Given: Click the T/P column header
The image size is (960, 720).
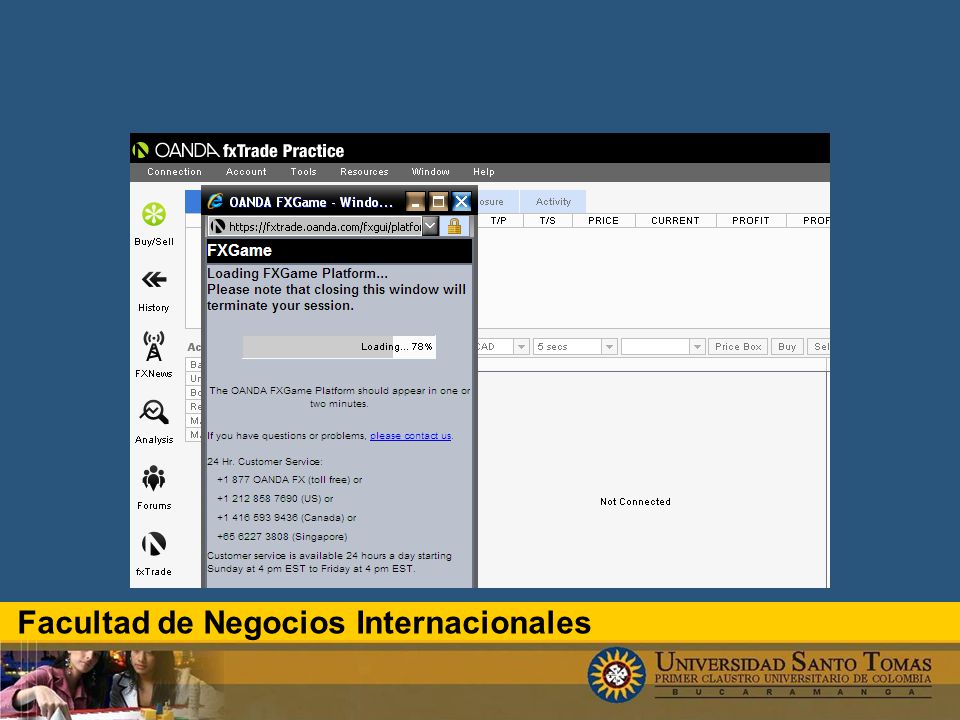Looking at the screenshot, I should tap(498, 220).
